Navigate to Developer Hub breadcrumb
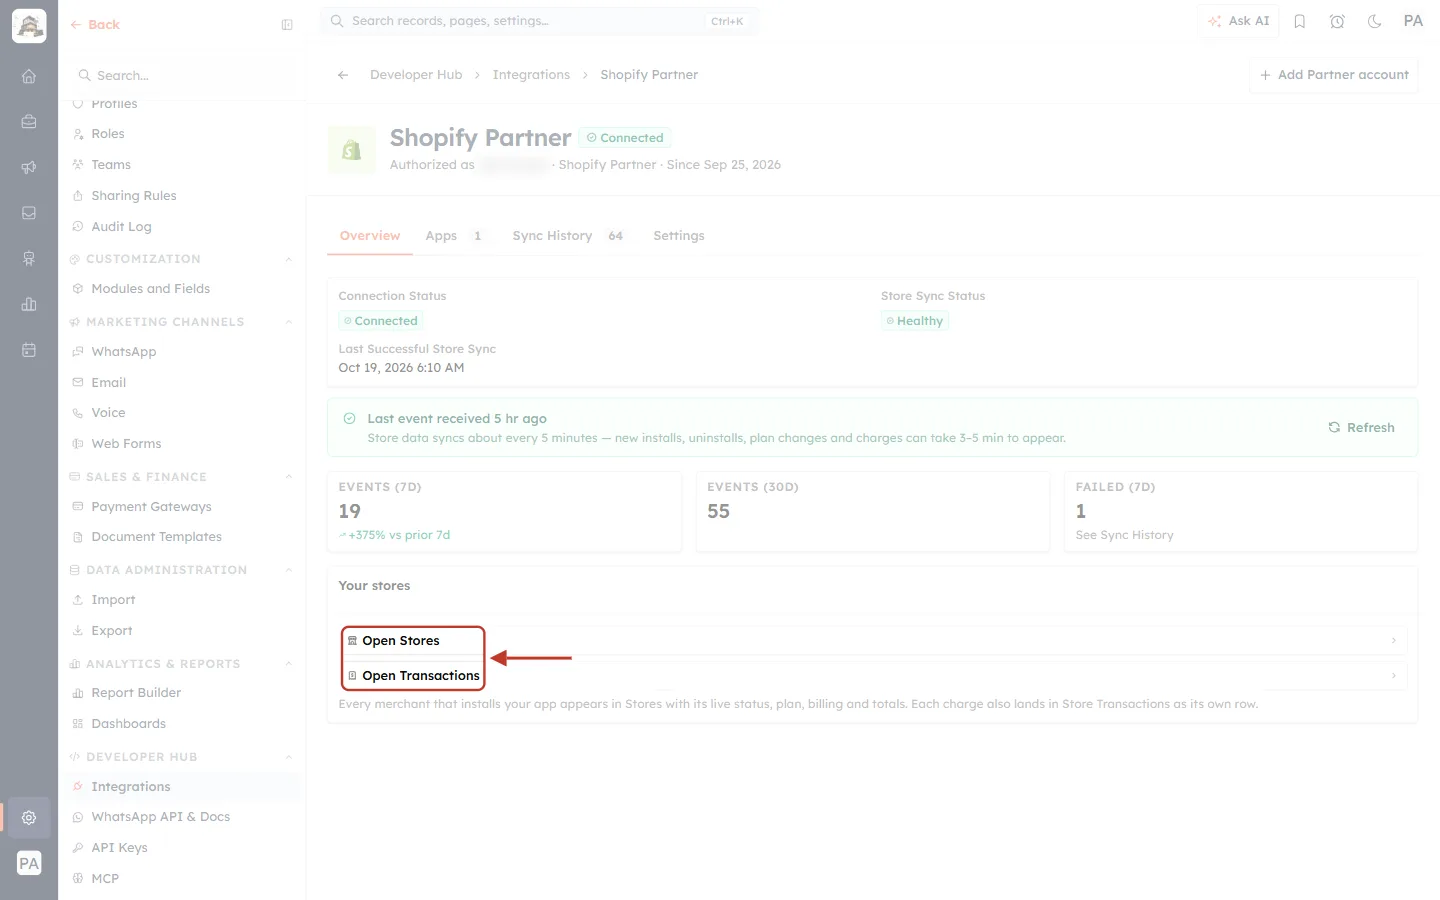The image size is (1440, 900). click(x=416, y=75)
